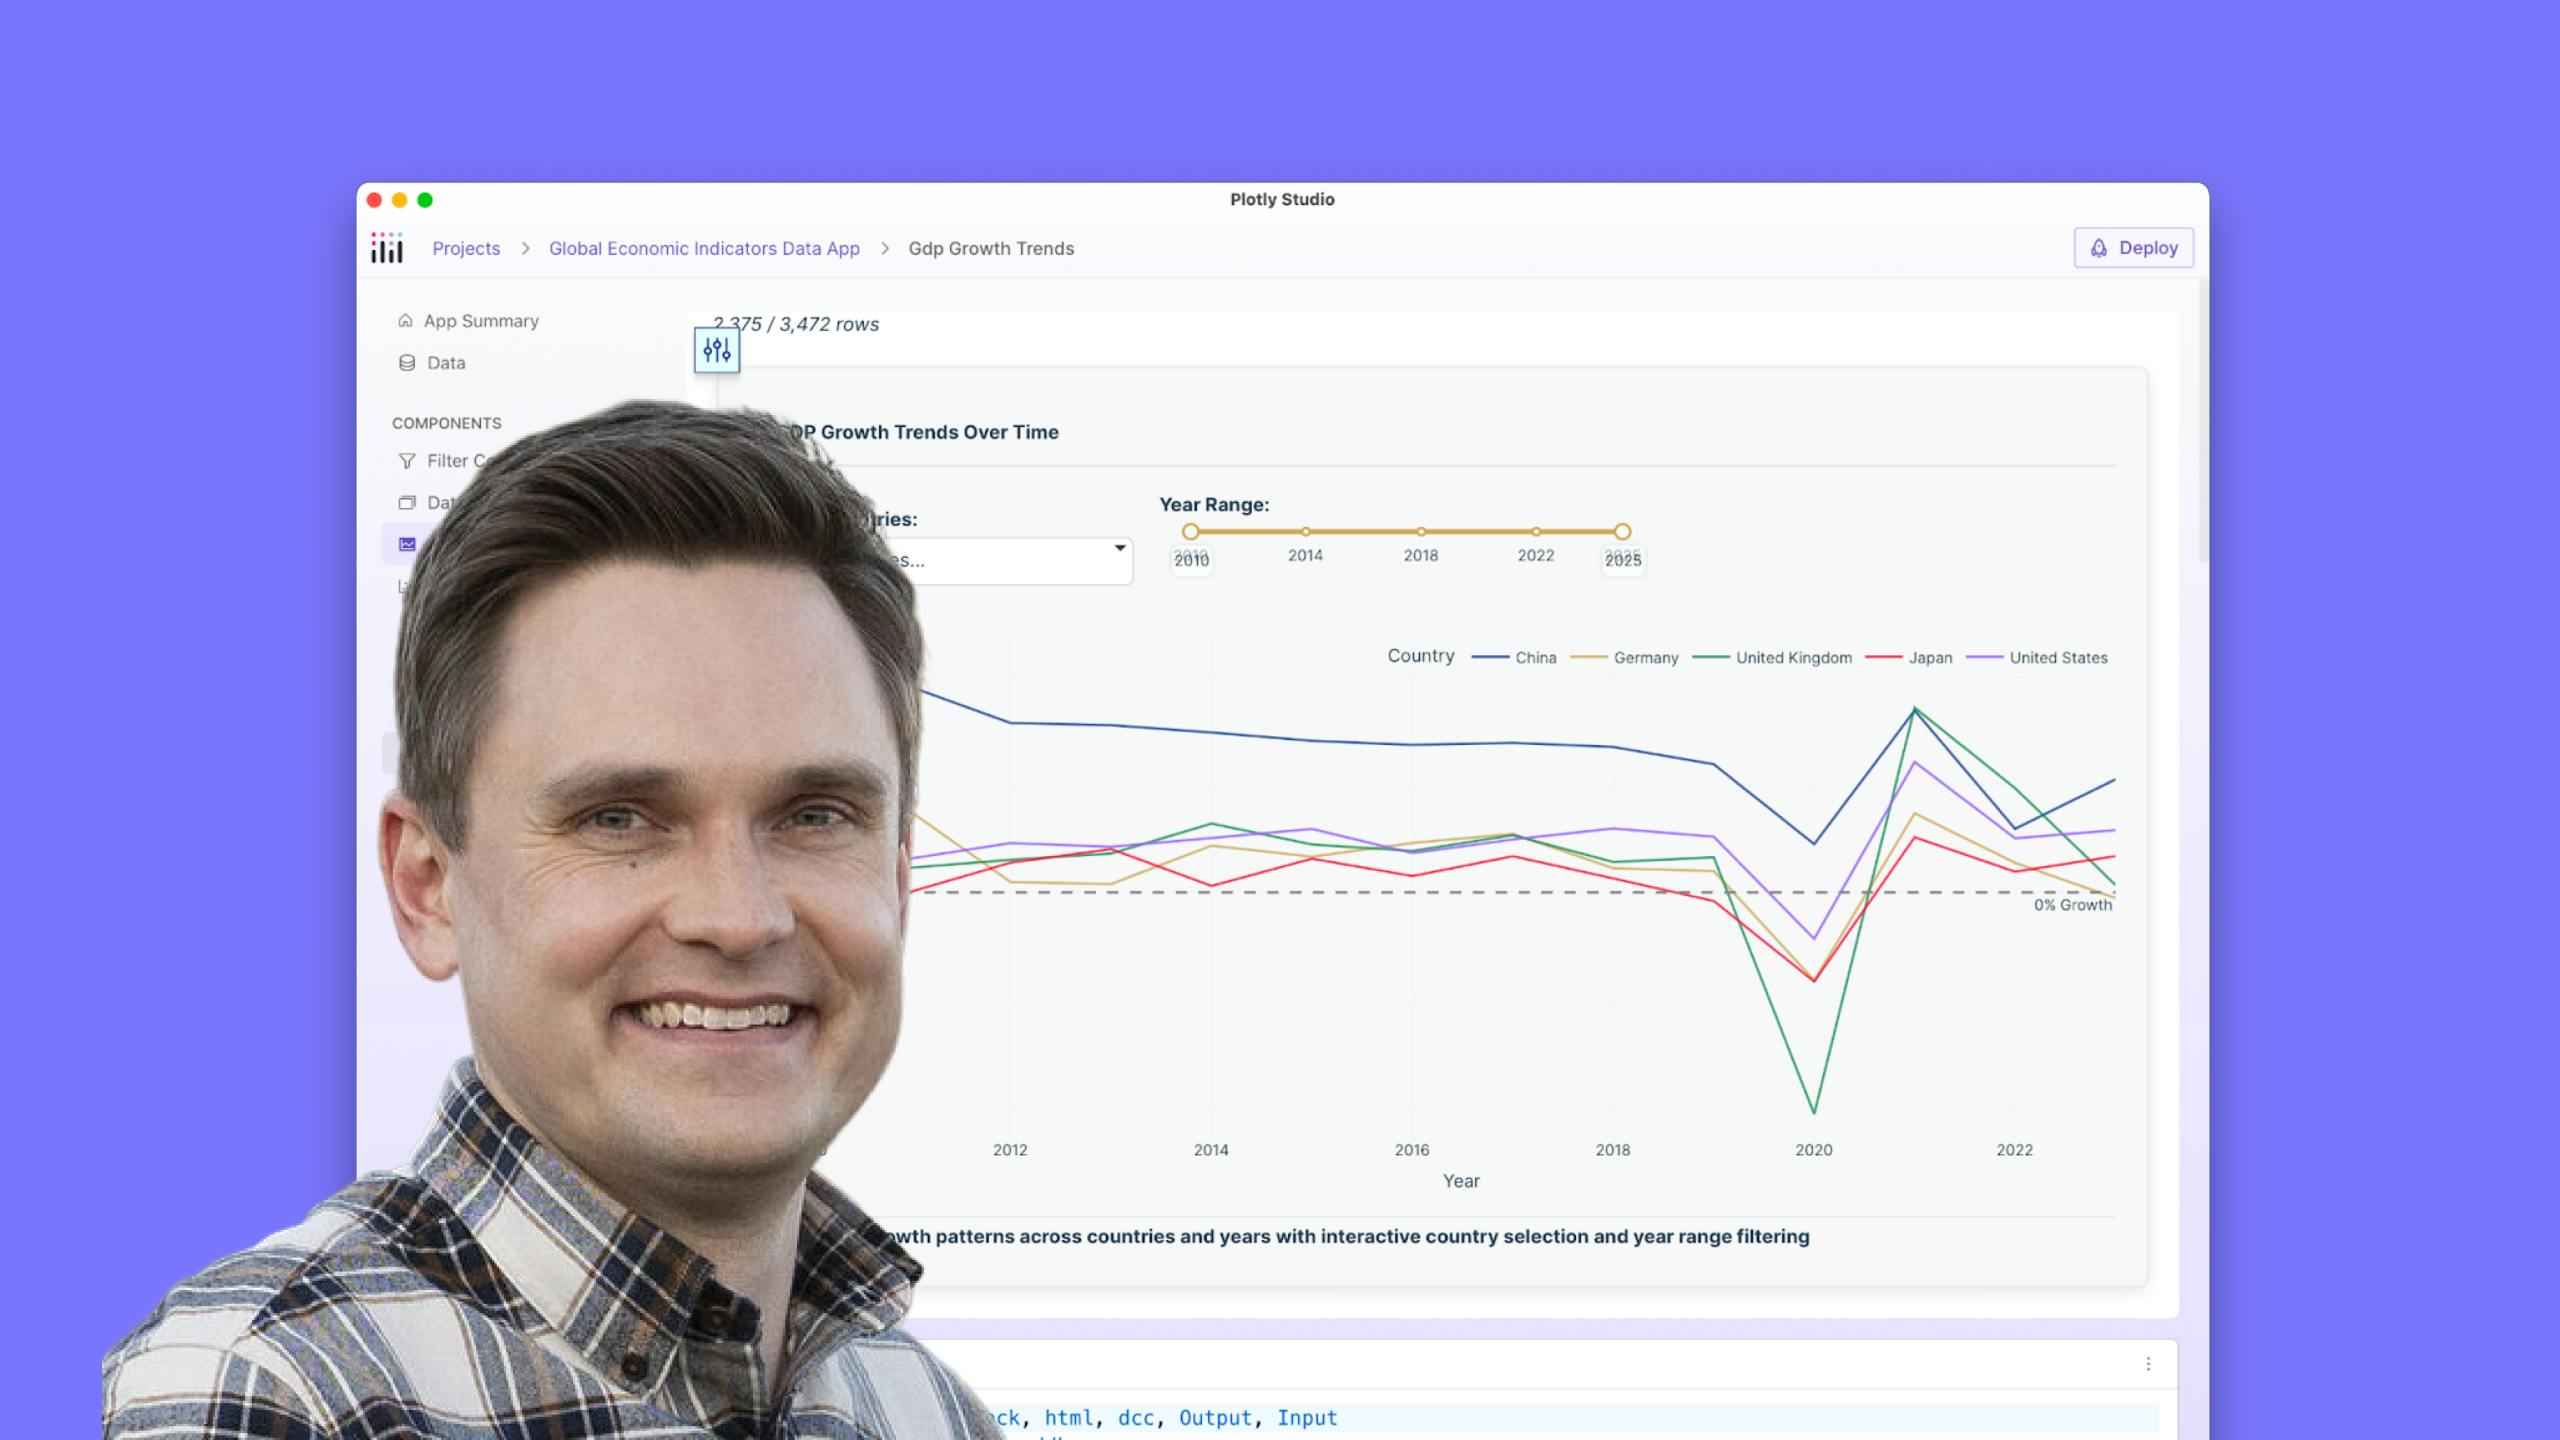Click the 2025 handle on Year Range slider

tap(1623, 531)
